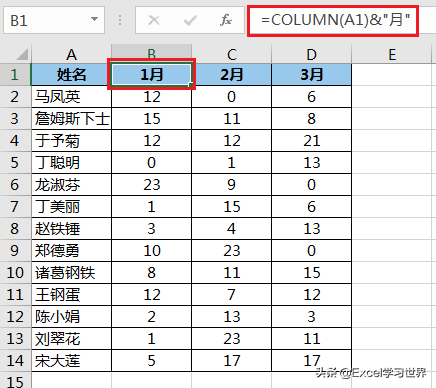Click the name cell 郑德勇
This screenshot has width=436, height=388.
71,251
